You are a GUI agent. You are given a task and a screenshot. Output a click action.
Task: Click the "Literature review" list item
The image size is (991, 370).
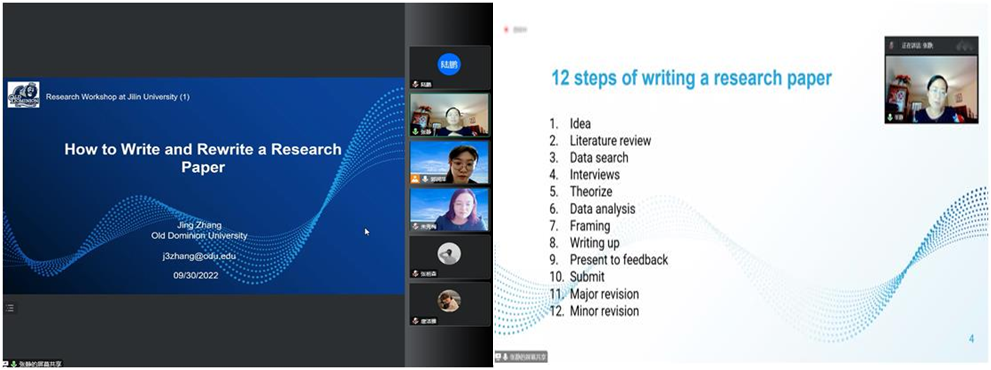610,140
